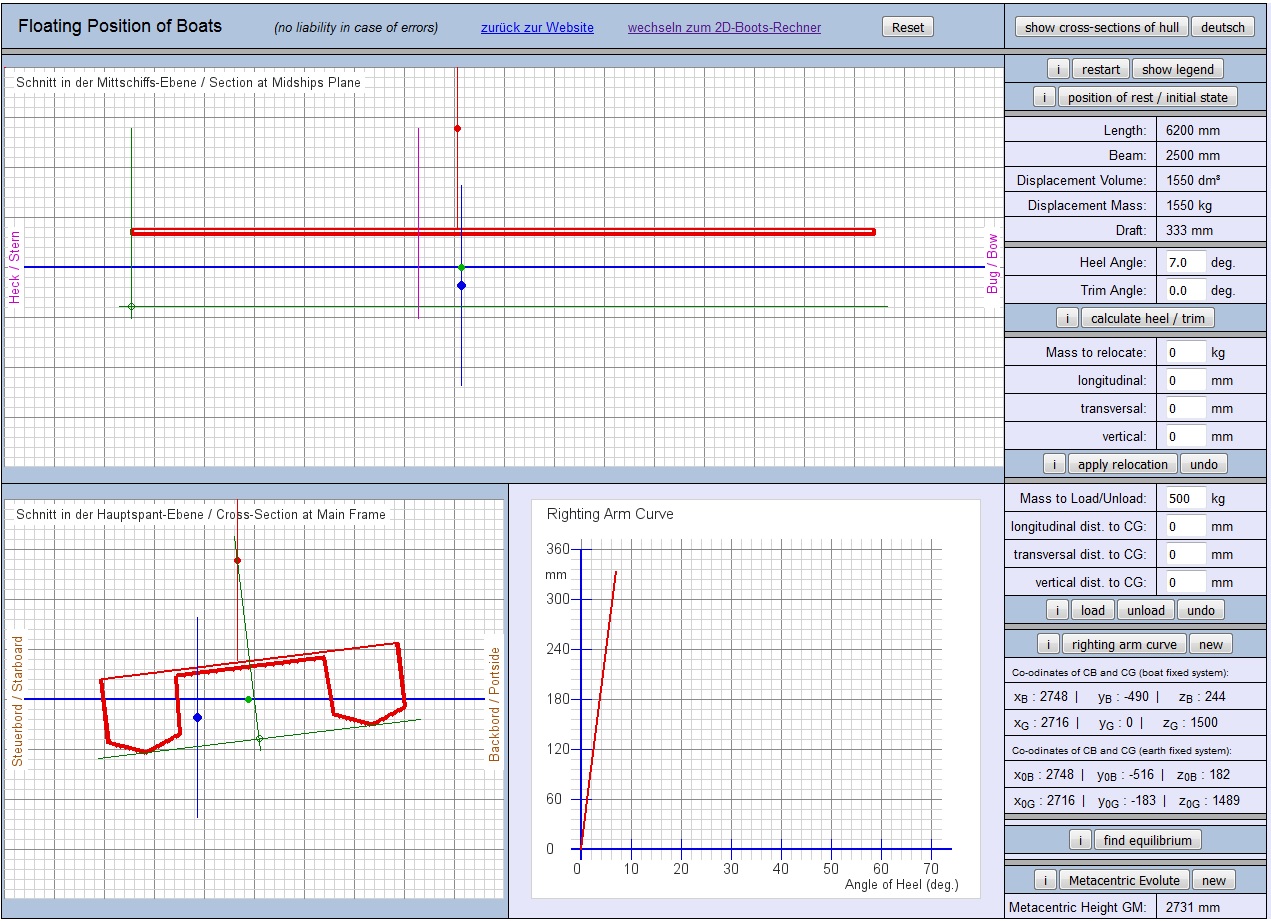Viewport: 1271px width, 921px height.
Task: Click the Trim Angle input field
Action: (x=1184, y=291)
